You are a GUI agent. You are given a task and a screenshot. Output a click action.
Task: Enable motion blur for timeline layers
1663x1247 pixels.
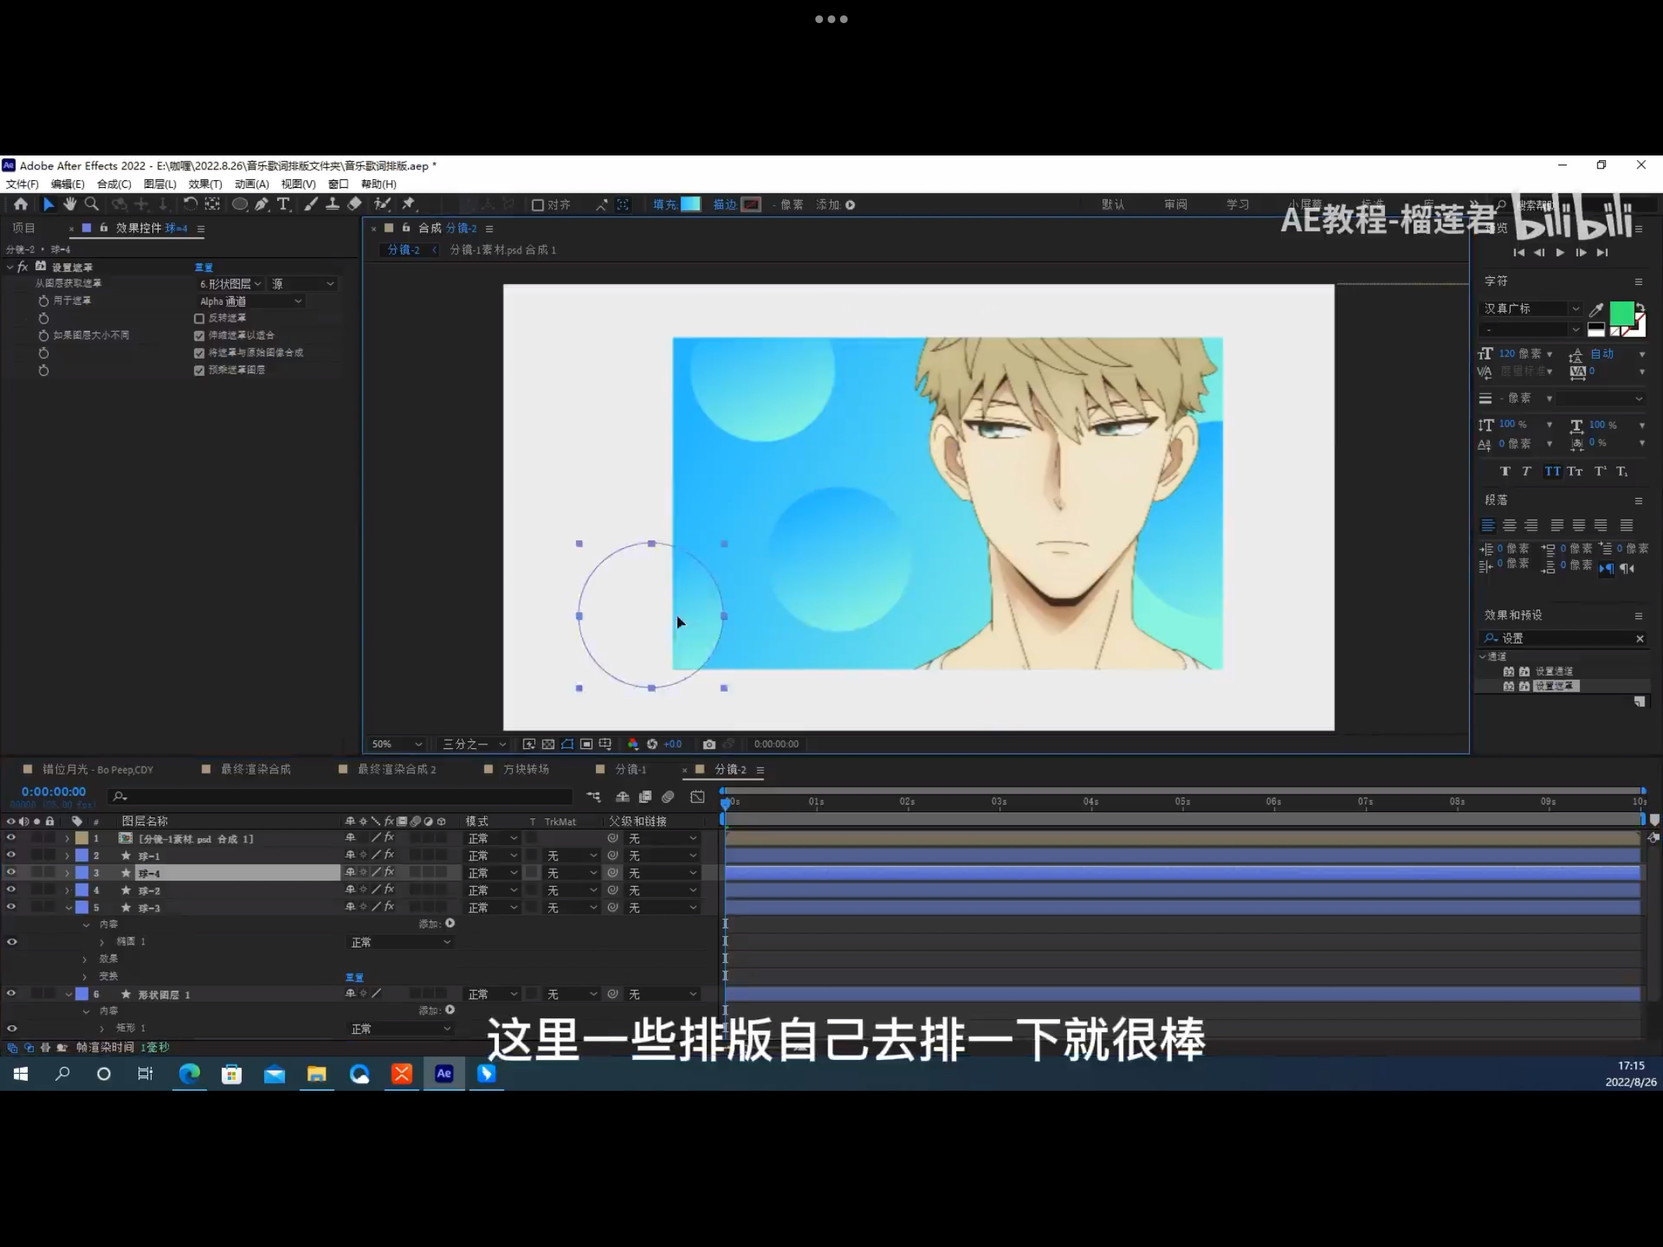pos(668,797)
